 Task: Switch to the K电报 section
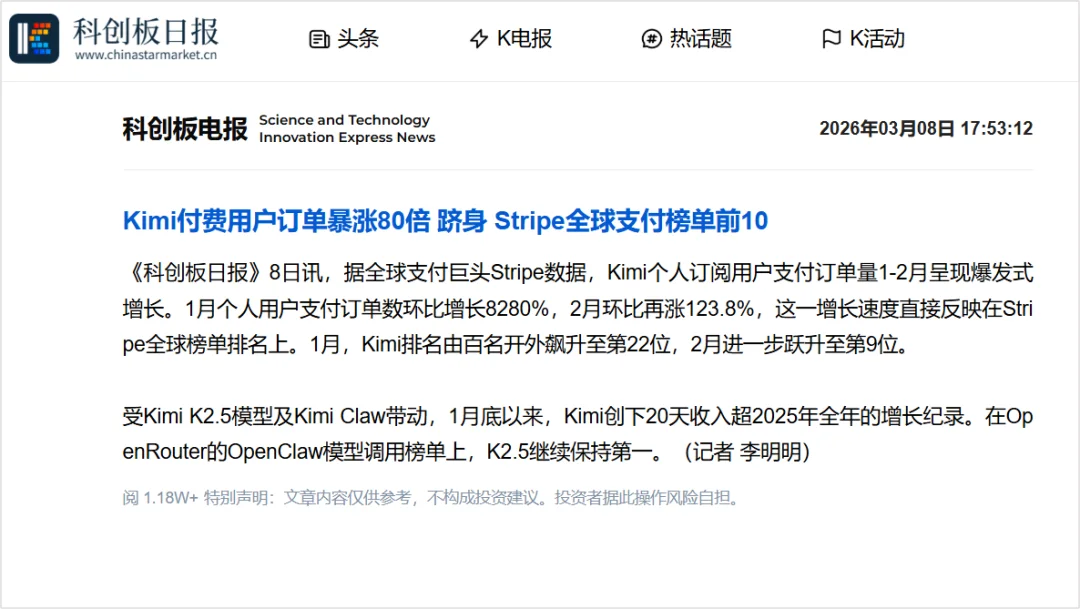510,38
